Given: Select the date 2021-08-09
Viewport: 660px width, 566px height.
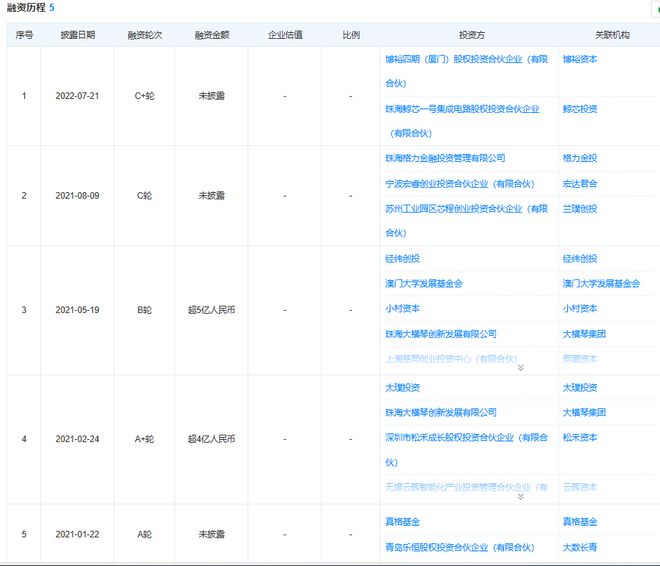Looking at the screenshot, I should [77, 196].
